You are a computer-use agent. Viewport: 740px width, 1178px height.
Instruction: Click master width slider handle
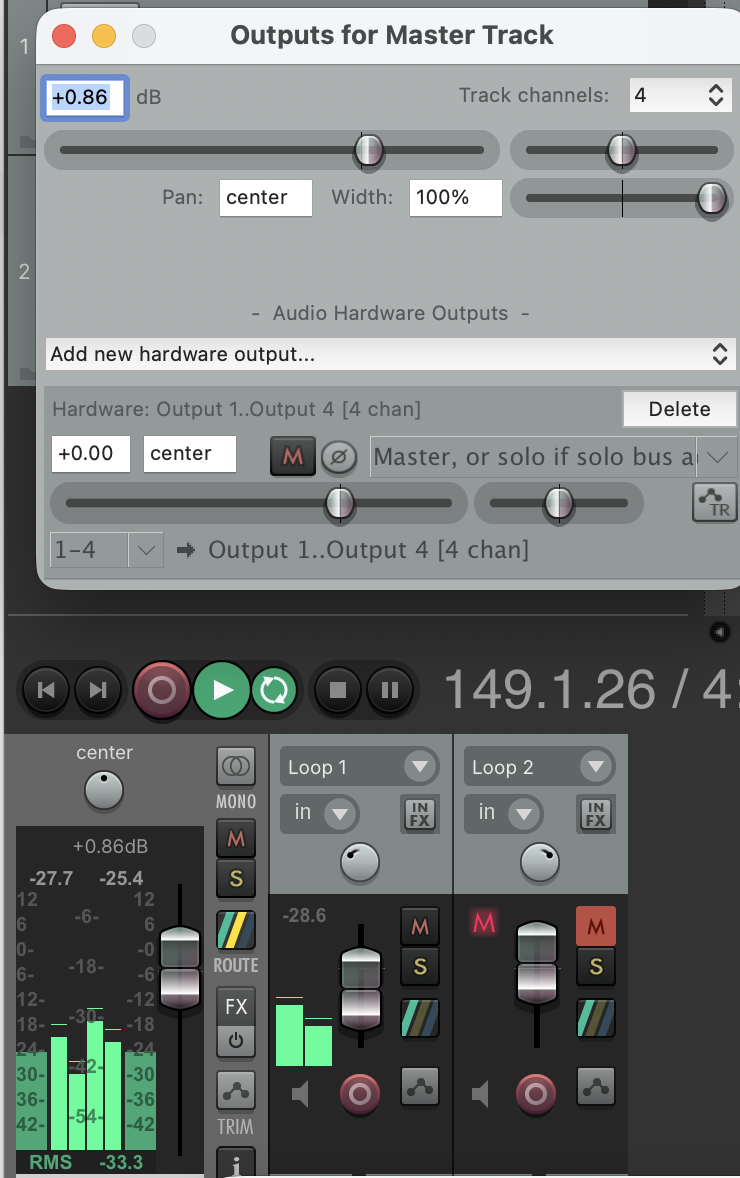click(x=711, y=199)
